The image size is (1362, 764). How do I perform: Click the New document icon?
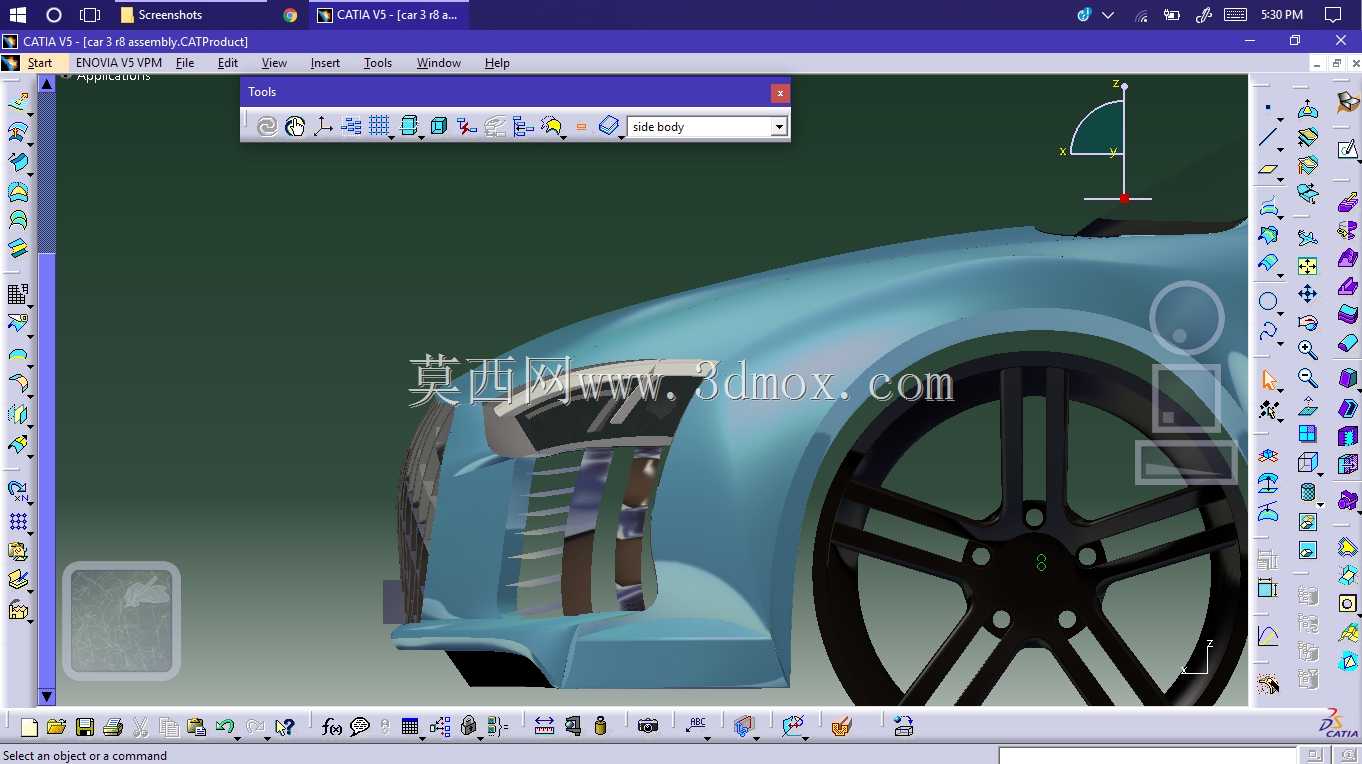point(29,727)
